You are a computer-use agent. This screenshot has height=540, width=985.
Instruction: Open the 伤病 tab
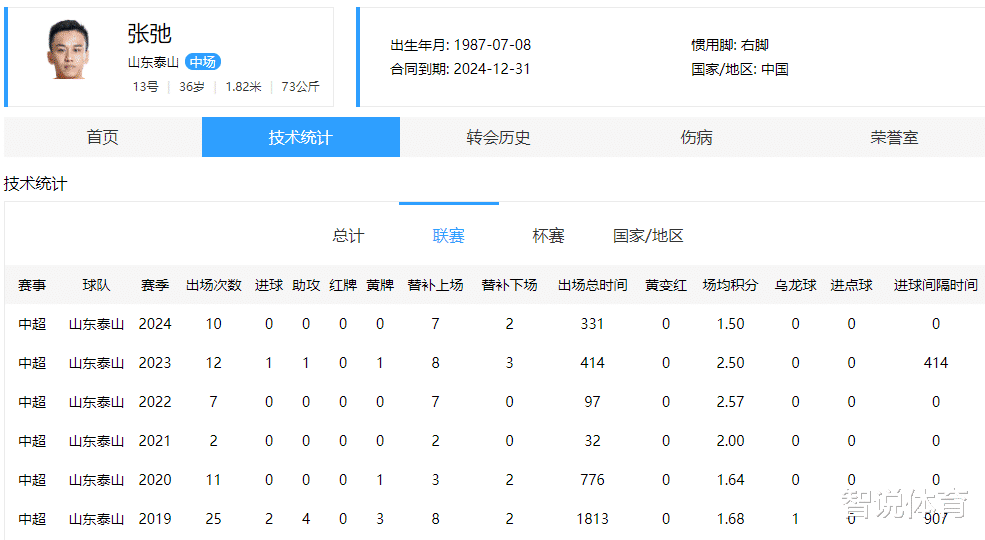pos(697,137)
